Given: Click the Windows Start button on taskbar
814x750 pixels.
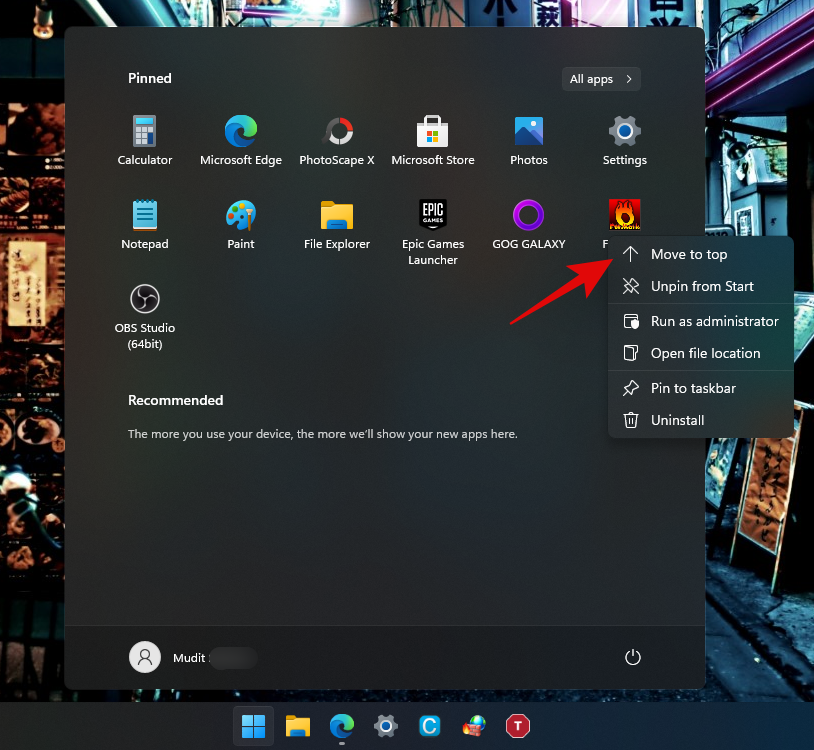Looking at the screenshot, I should [254, 725].
